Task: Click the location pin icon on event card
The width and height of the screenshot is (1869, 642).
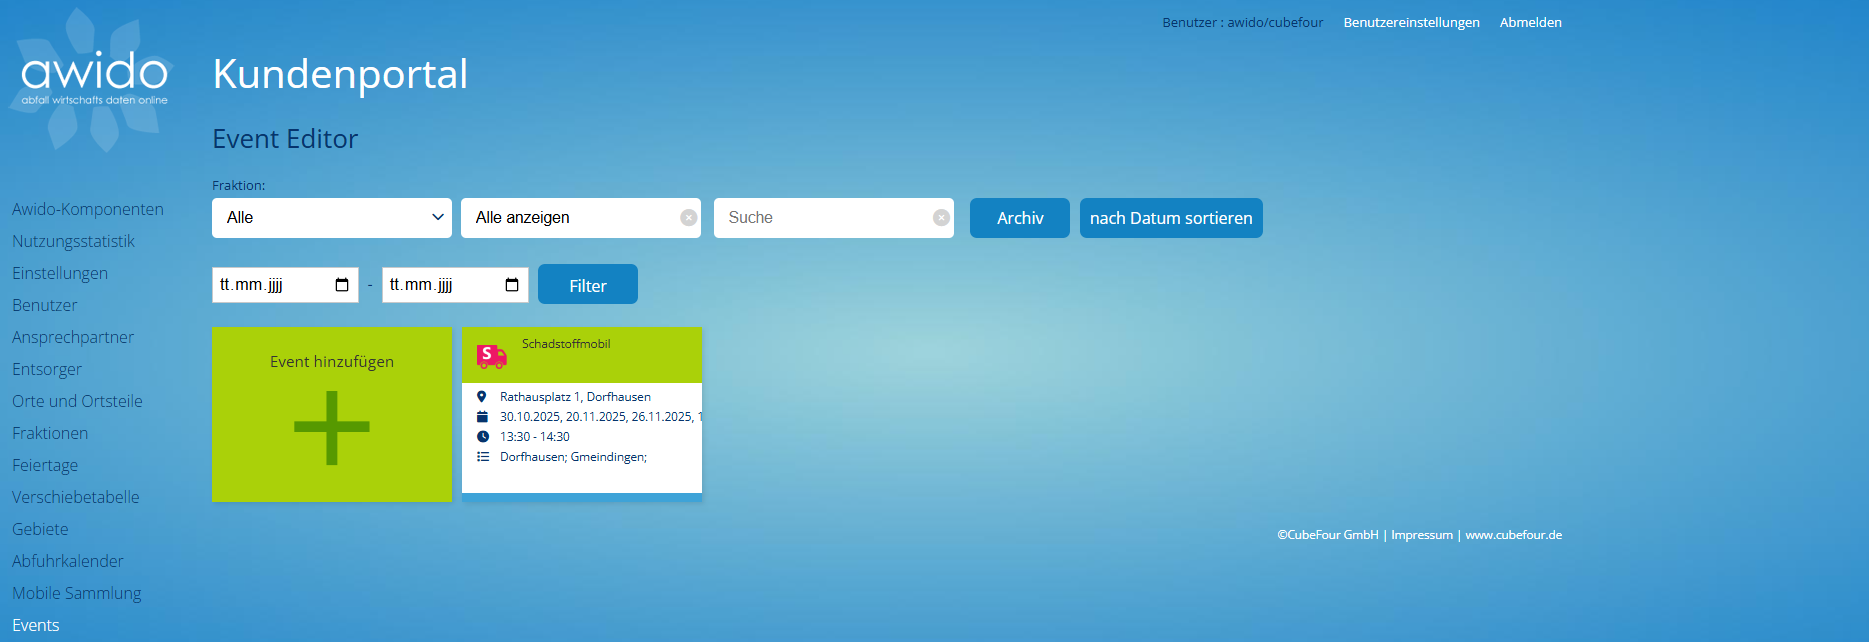Action: click(x=482, y=397)
